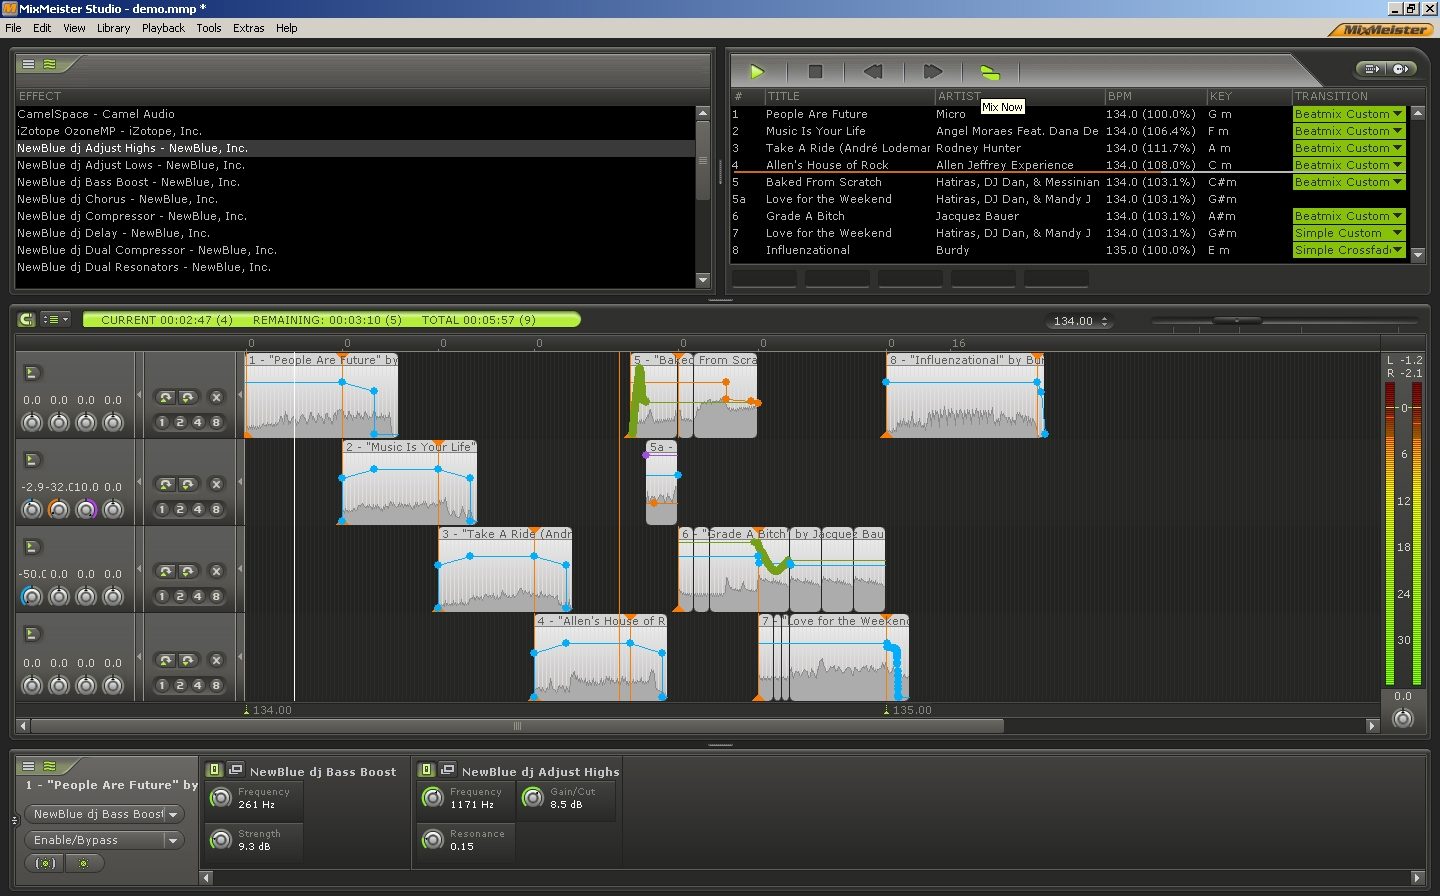Screen dimensions: 1440x896
Task: Open NewBlue dj Adjust Highs plugin window icon
Action: (448, 769)
